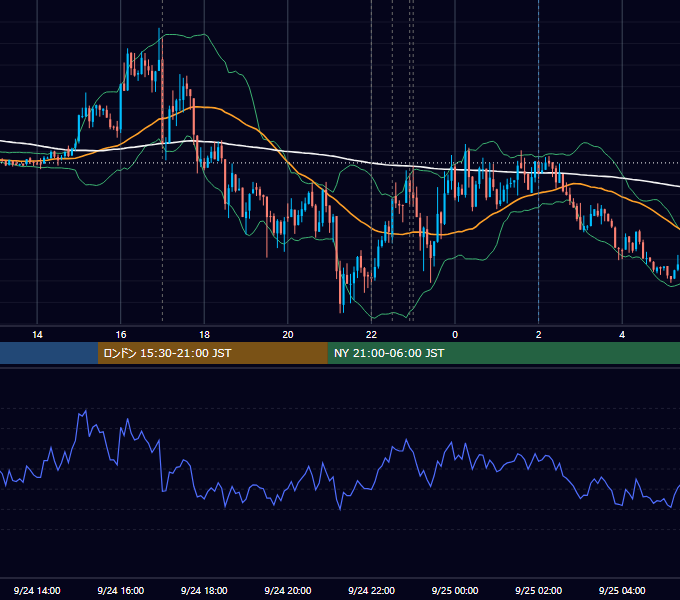Click the 9/24 14:00 date label
This screenshot has height=600, width=680.
[37, 590]
